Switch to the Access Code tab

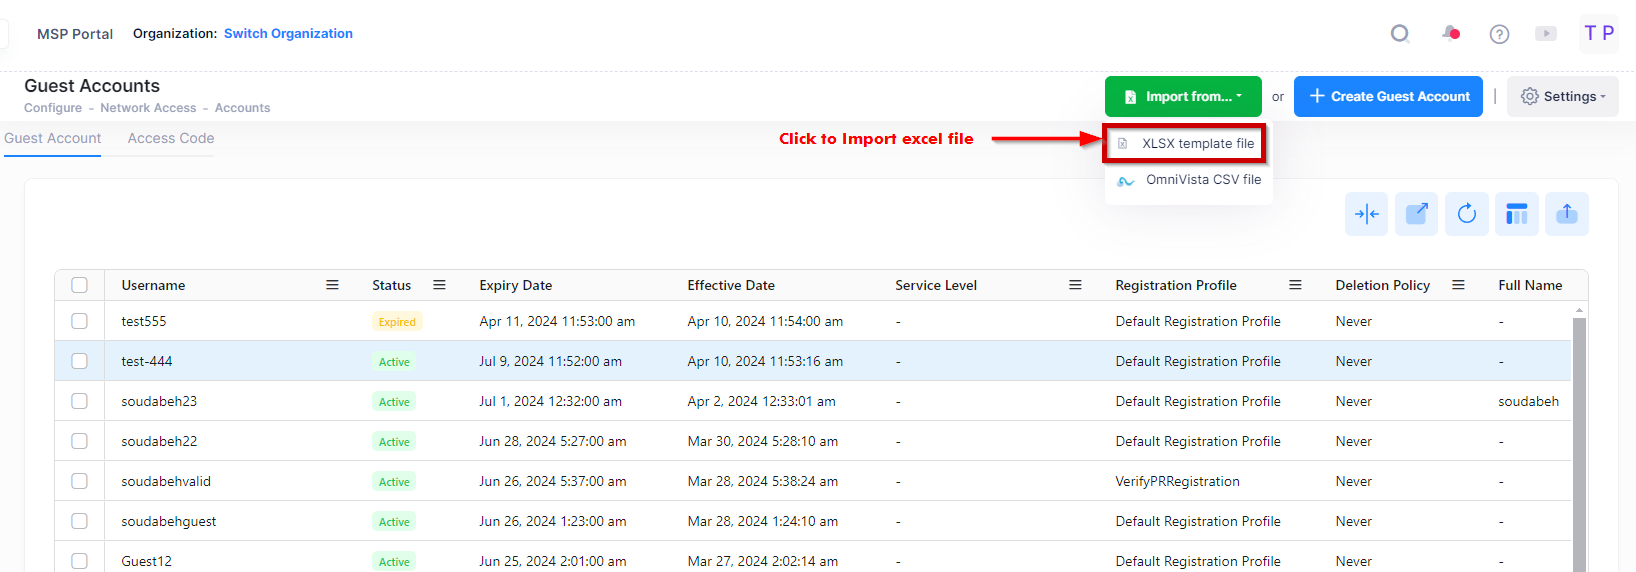(x=171, y=139)
